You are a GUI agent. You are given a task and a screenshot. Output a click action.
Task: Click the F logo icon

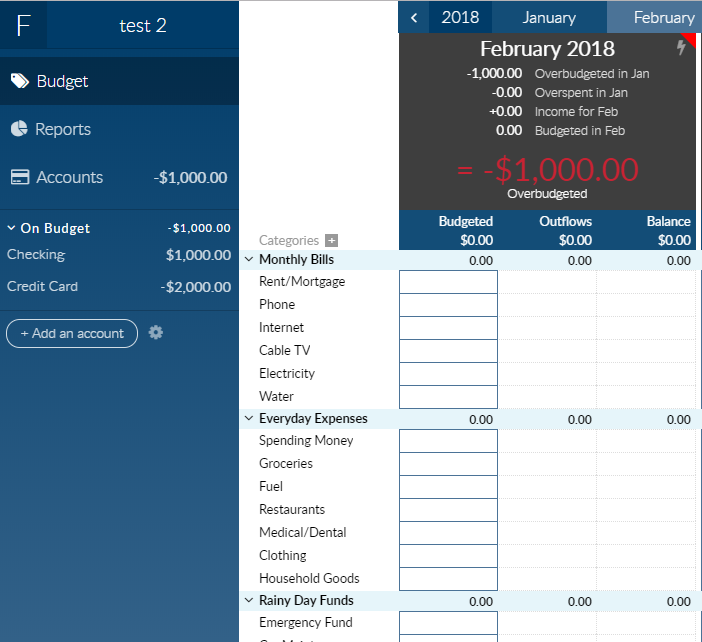pos(24,25)
